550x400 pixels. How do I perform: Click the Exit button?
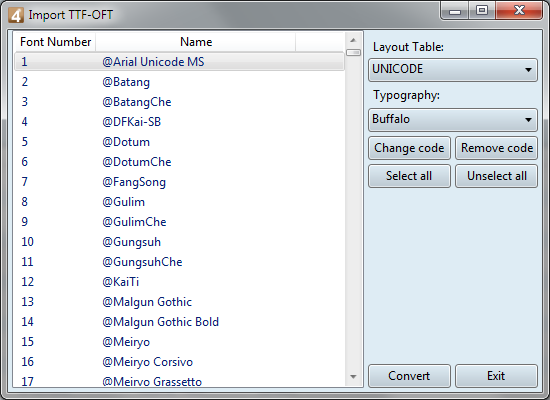point(496,376)
